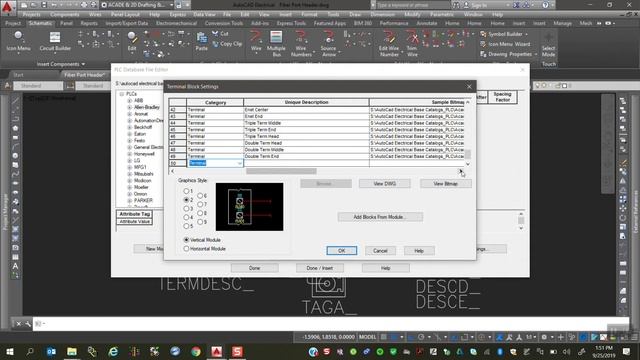Expand the ABB tree node
Screen dimensions: 640x360
point(130,100)
